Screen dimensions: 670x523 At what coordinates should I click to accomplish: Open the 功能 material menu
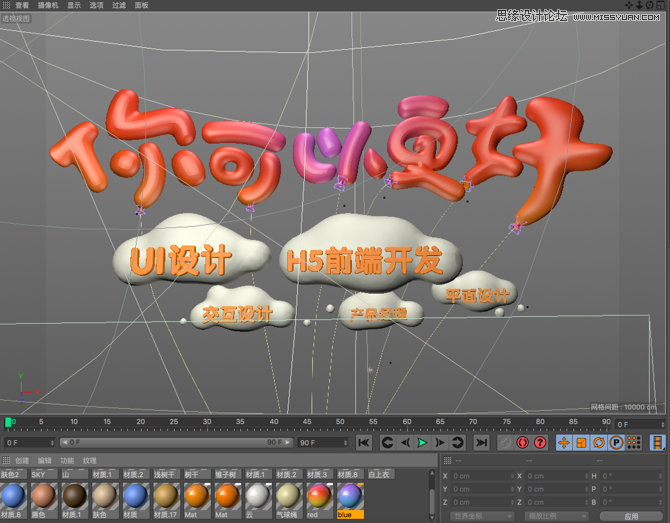pos(67,460)
